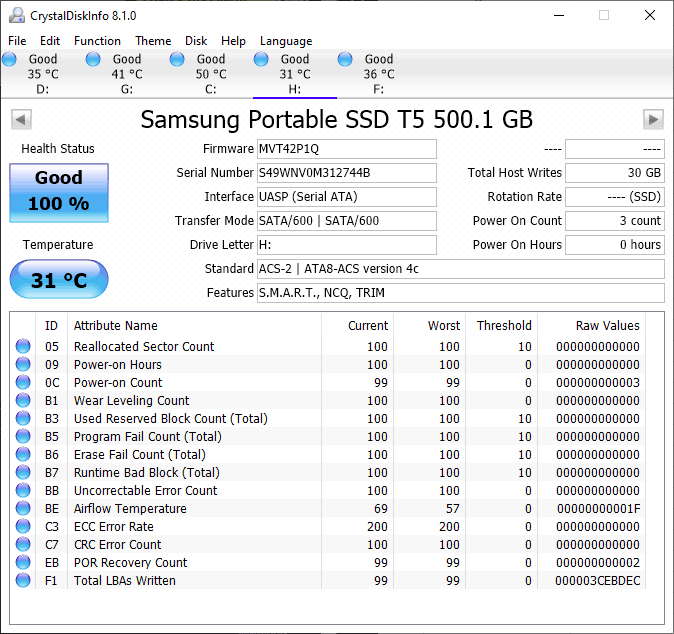The height and width of the screenshot is (634, 674).
Task: Select the G: drive status orb
Action: tap(93, 59)
